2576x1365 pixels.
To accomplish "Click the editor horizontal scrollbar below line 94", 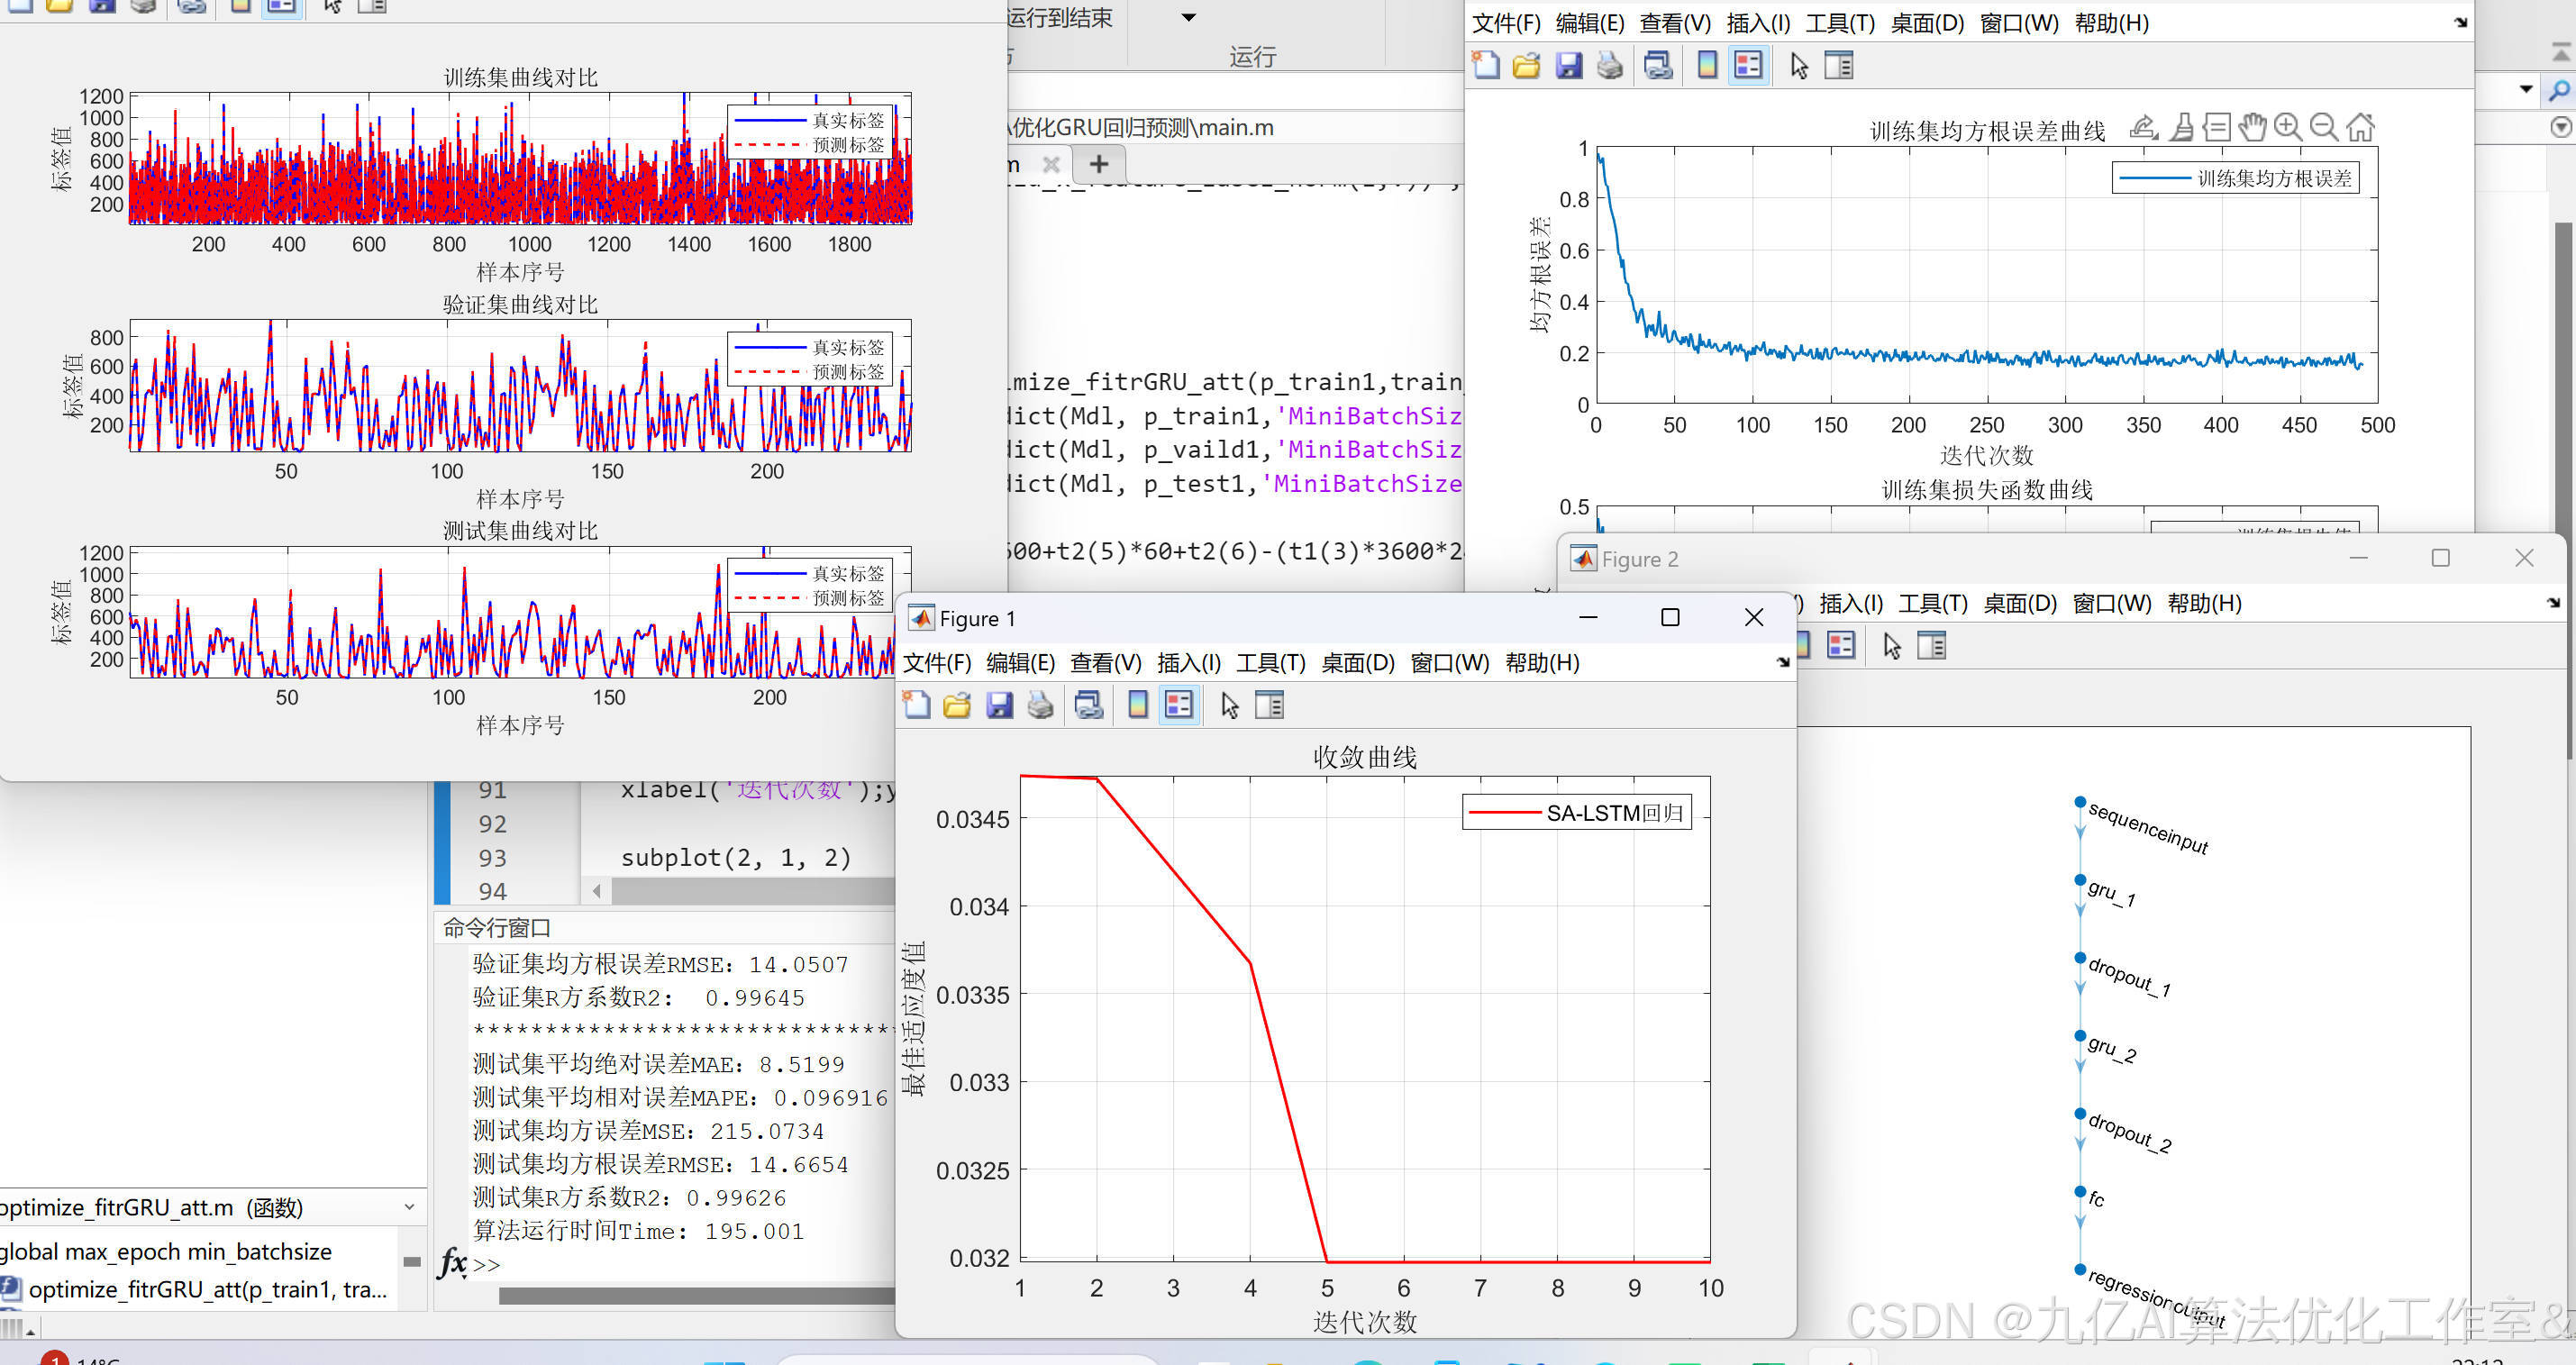I will 750,890.
